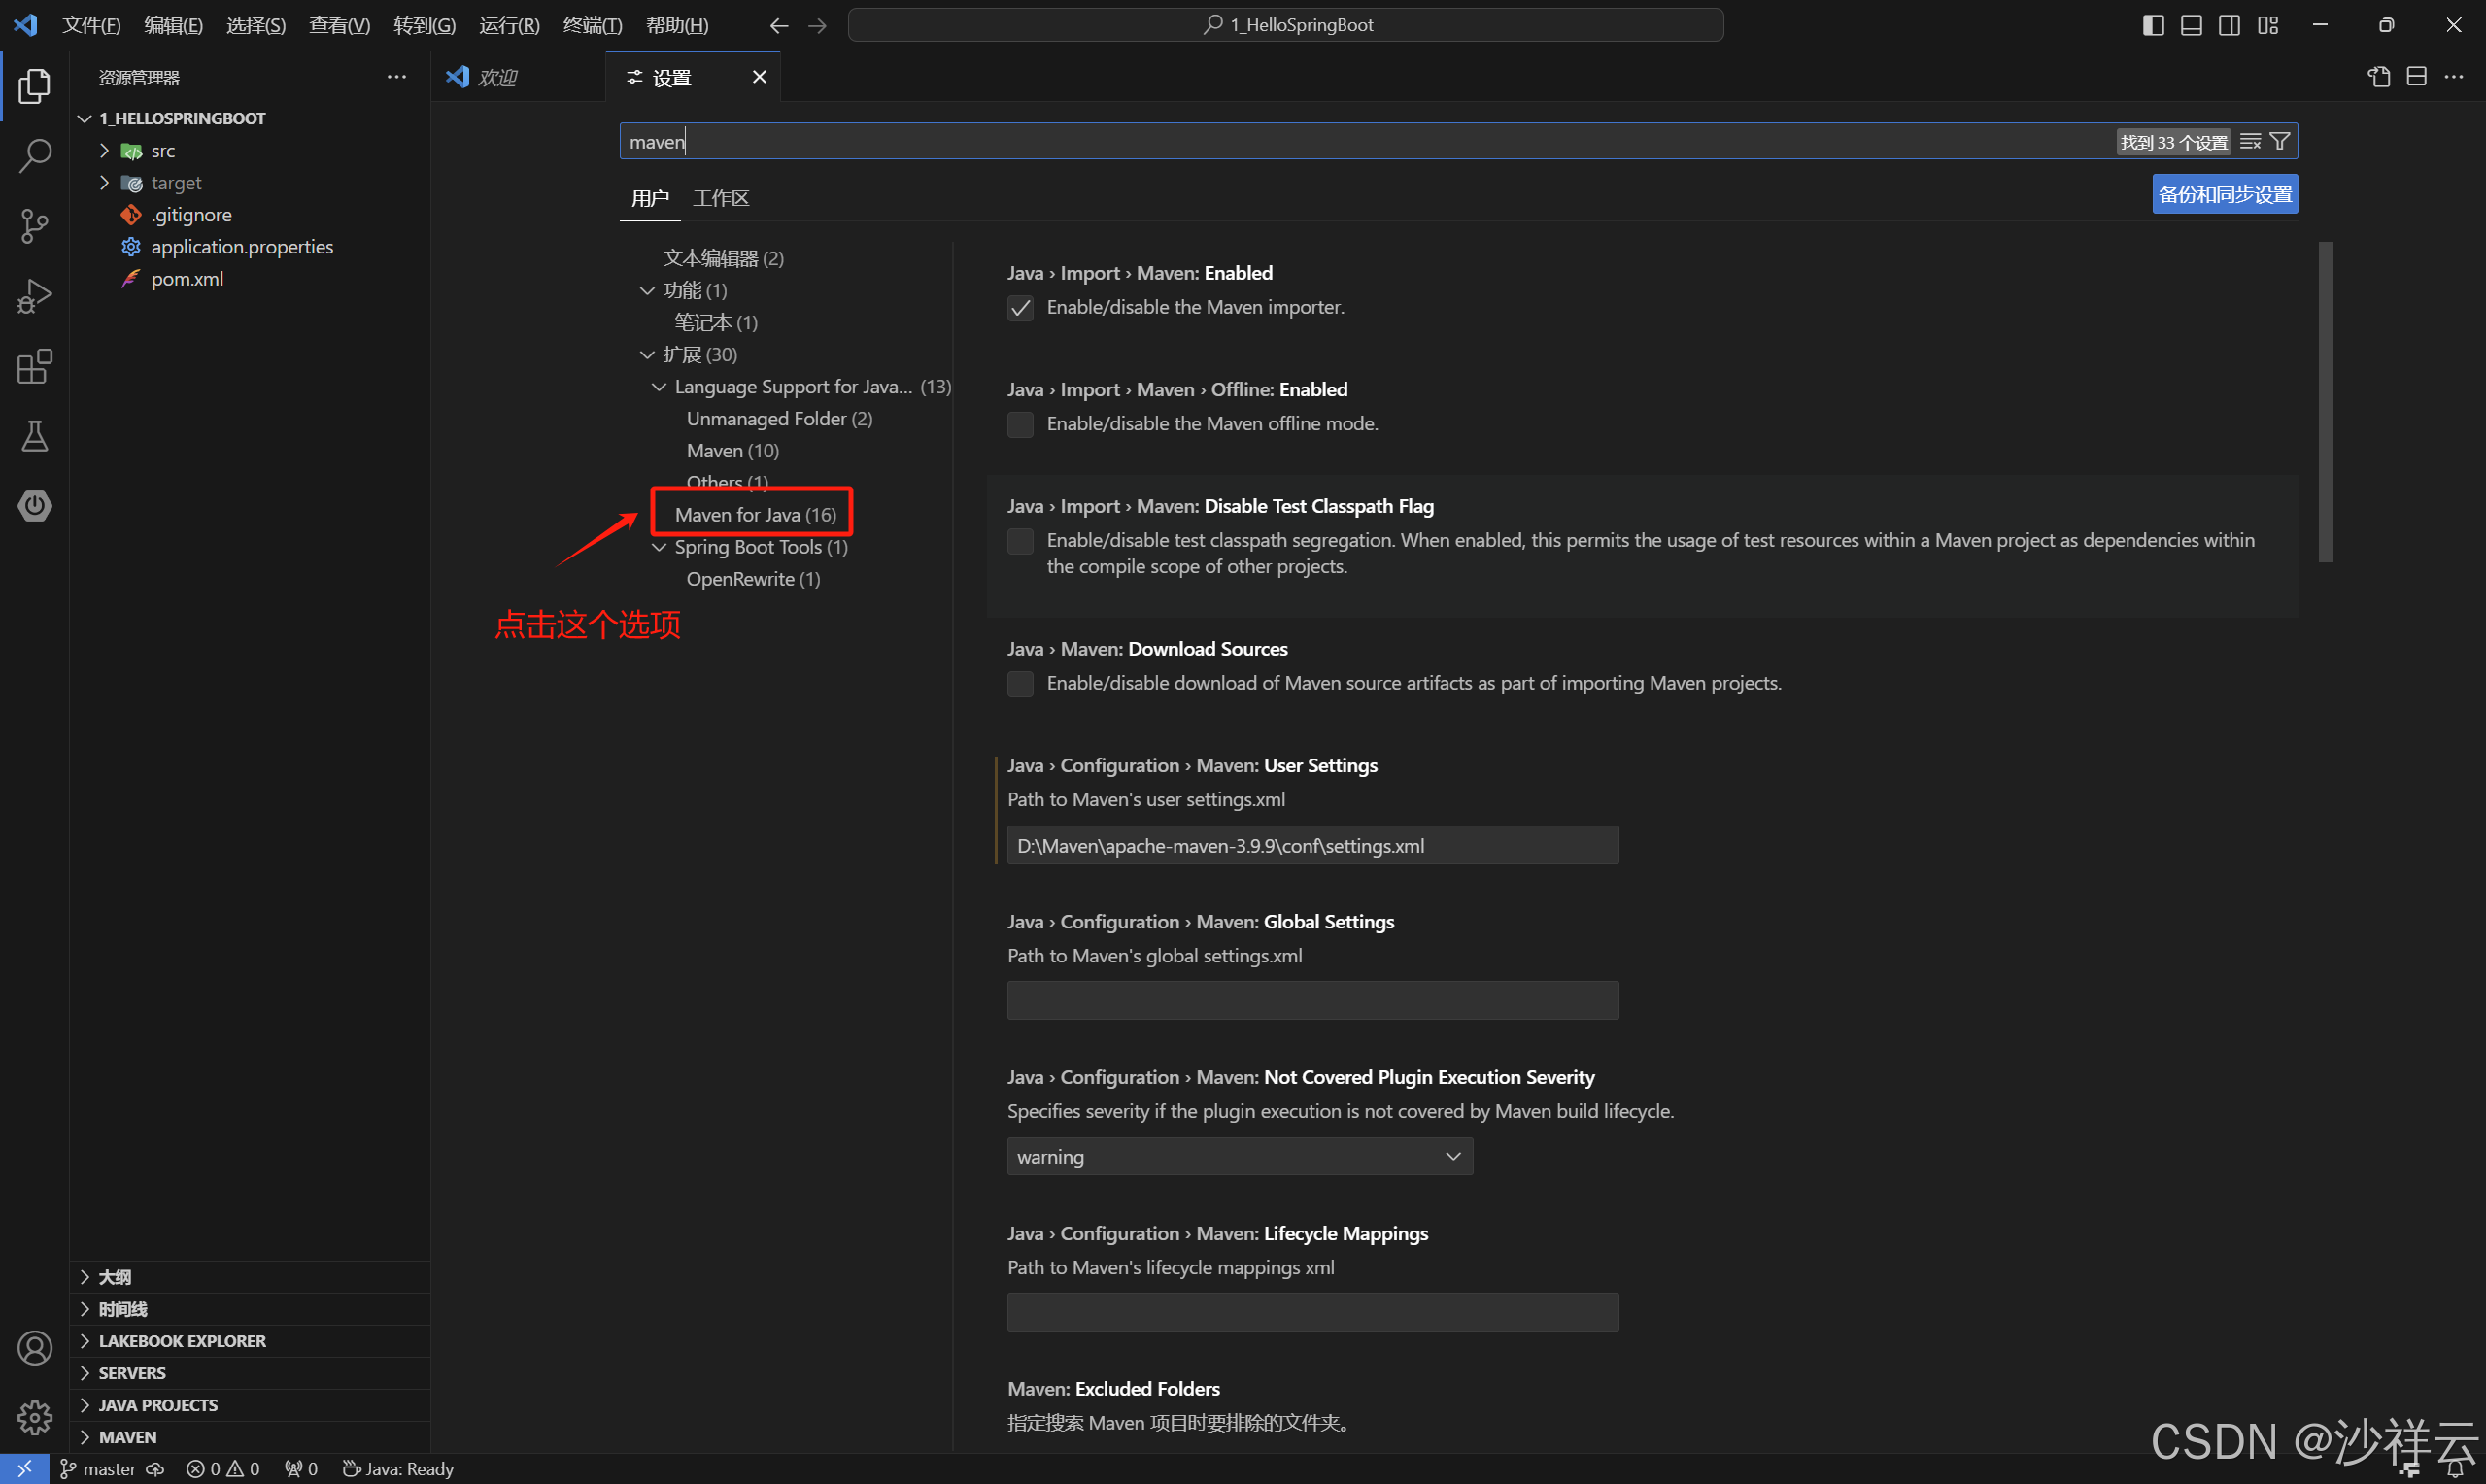2486x1484 pixels.
Task: Collapse Spring Boot Tools (1) group
Action: [x=659, y=547]
